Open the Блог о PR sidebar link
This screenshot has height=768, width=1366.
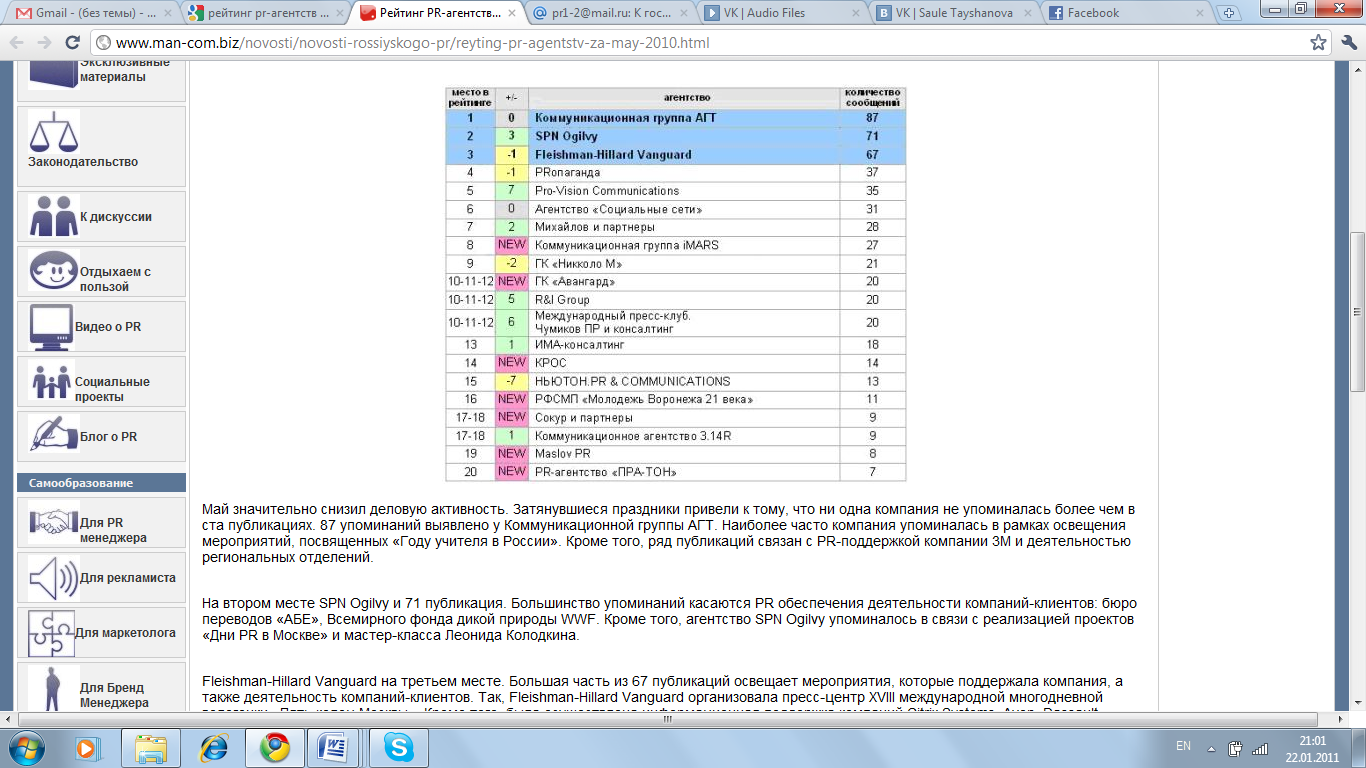click(x=108, y=437)
